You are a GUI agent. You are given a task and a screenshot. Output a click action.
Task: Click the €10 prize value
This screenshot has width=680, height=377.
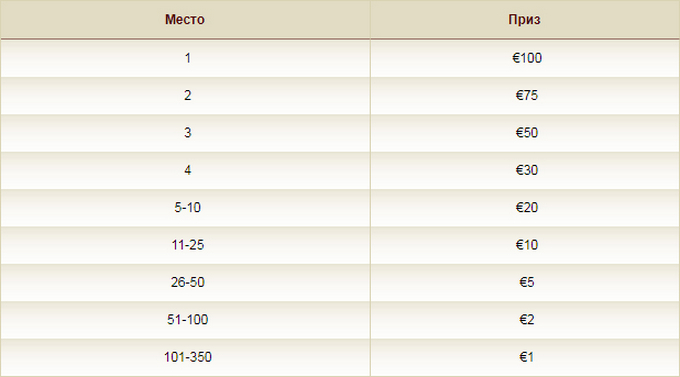[x=526, y=245]
